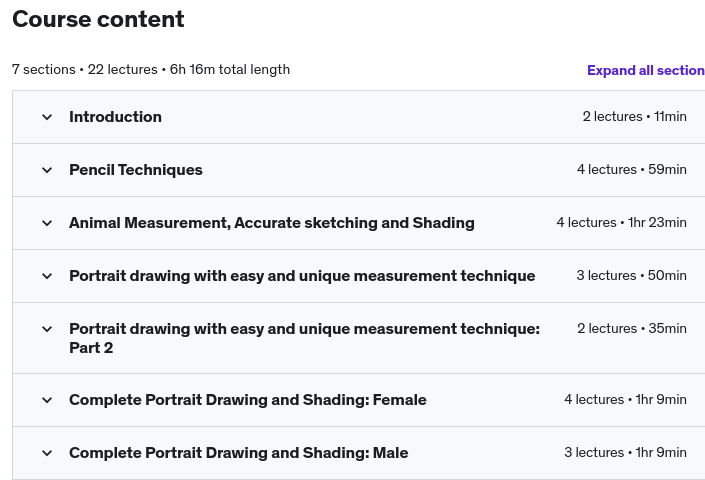The height and width of the screenshot is (480, 705).
Task: Click '2 lectures • 35min' text
Action: pyautogui.click(x=632, y=329)
